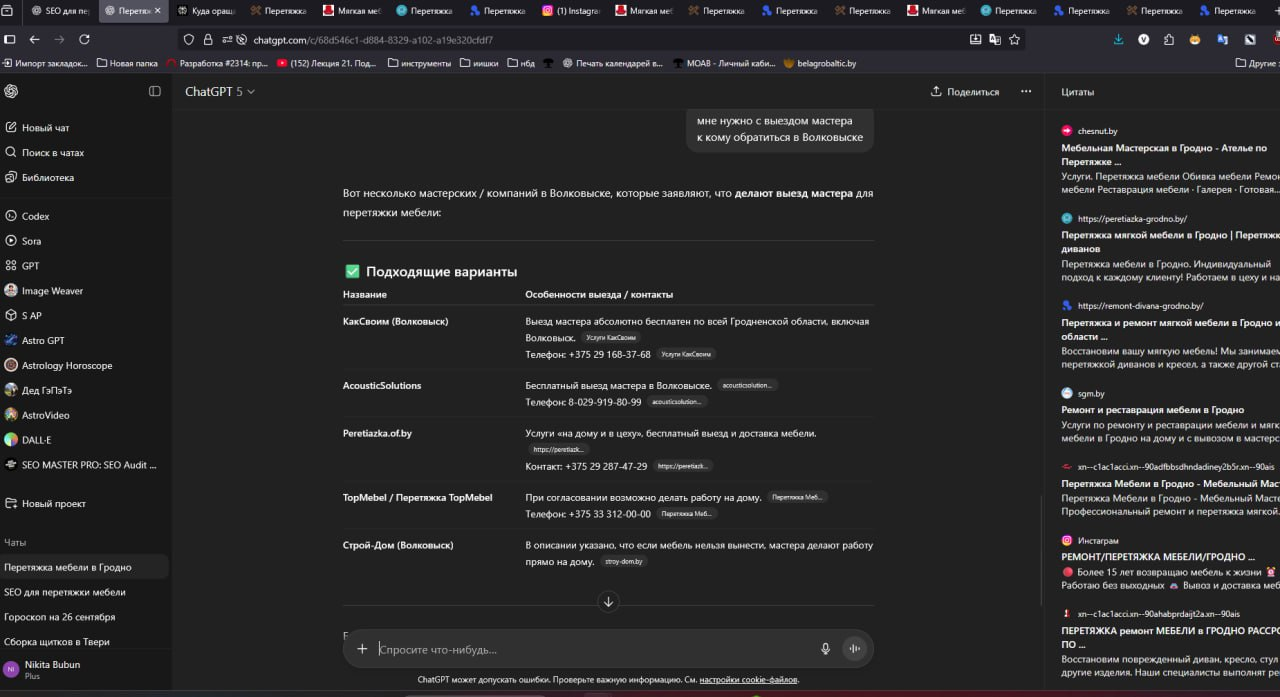Viewport: 1280px width, 697px height.
Task: Start voice mode with waveform icon
Action: point(854,648)
